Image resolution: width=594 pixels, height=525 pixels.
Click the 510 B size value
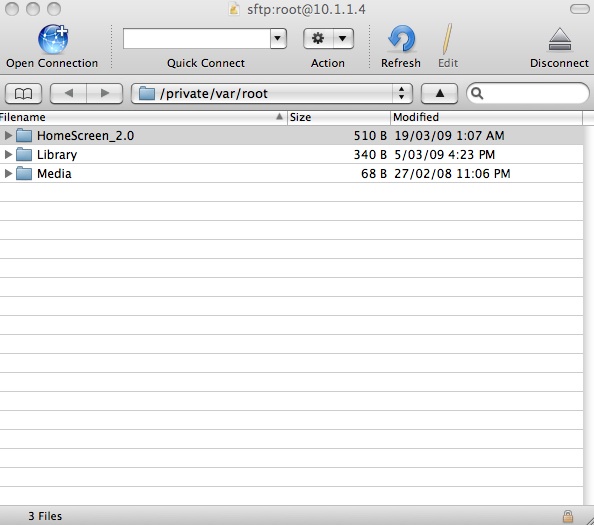[x=370, y=136]
